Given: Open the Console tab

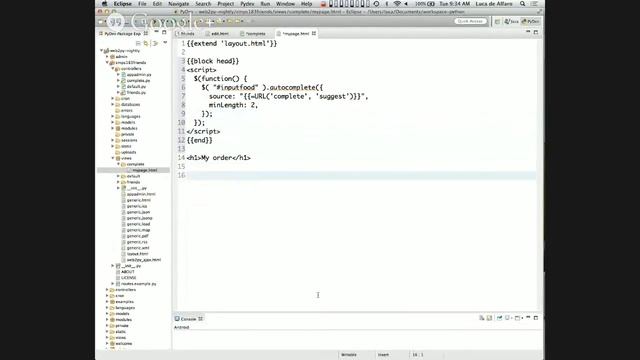Looking at the screenshot, I should coord(188,319).
